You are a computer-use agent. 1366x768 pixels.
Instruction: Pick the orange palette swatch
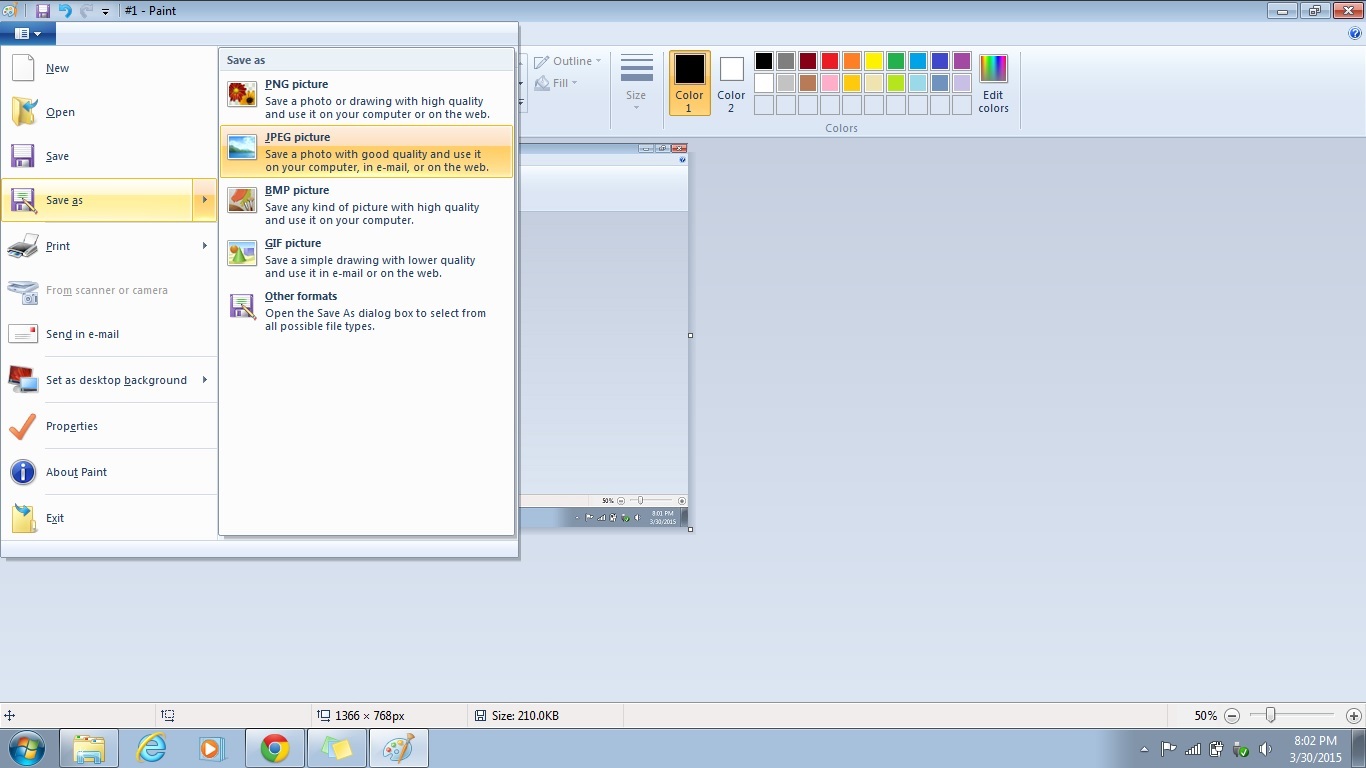(852, 62)
